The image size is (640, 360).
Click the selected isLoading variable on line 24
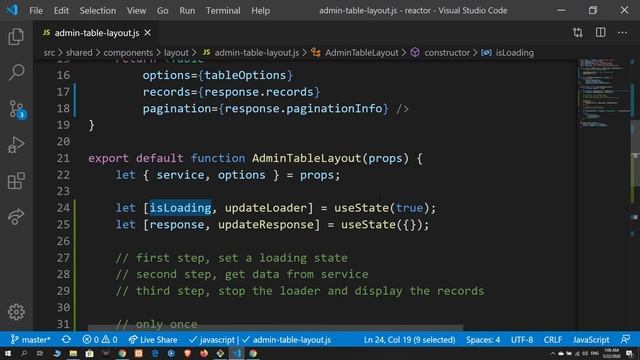(180, 208)
